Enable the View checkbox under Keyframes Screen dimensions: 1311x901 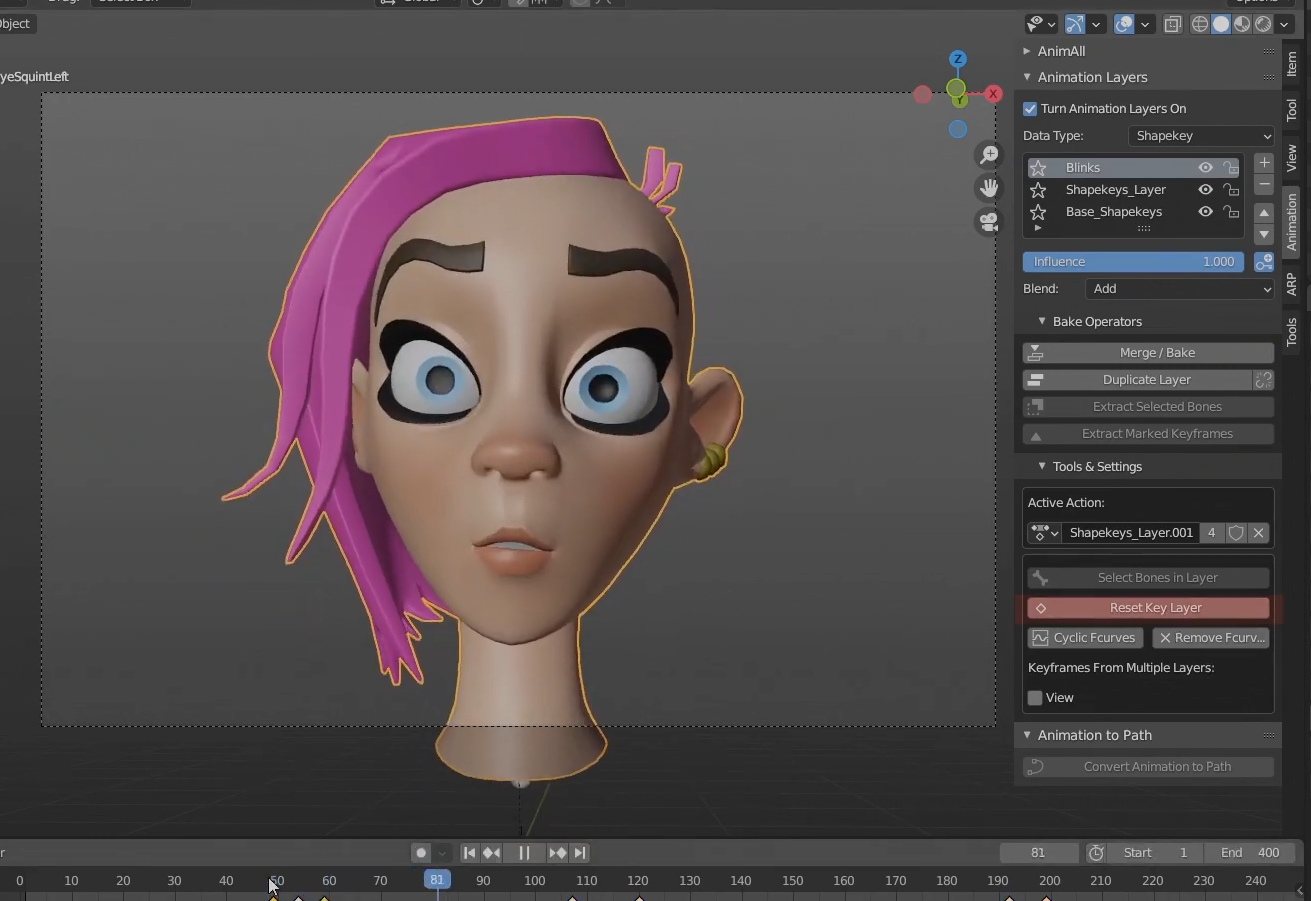tap(1035, 698)
